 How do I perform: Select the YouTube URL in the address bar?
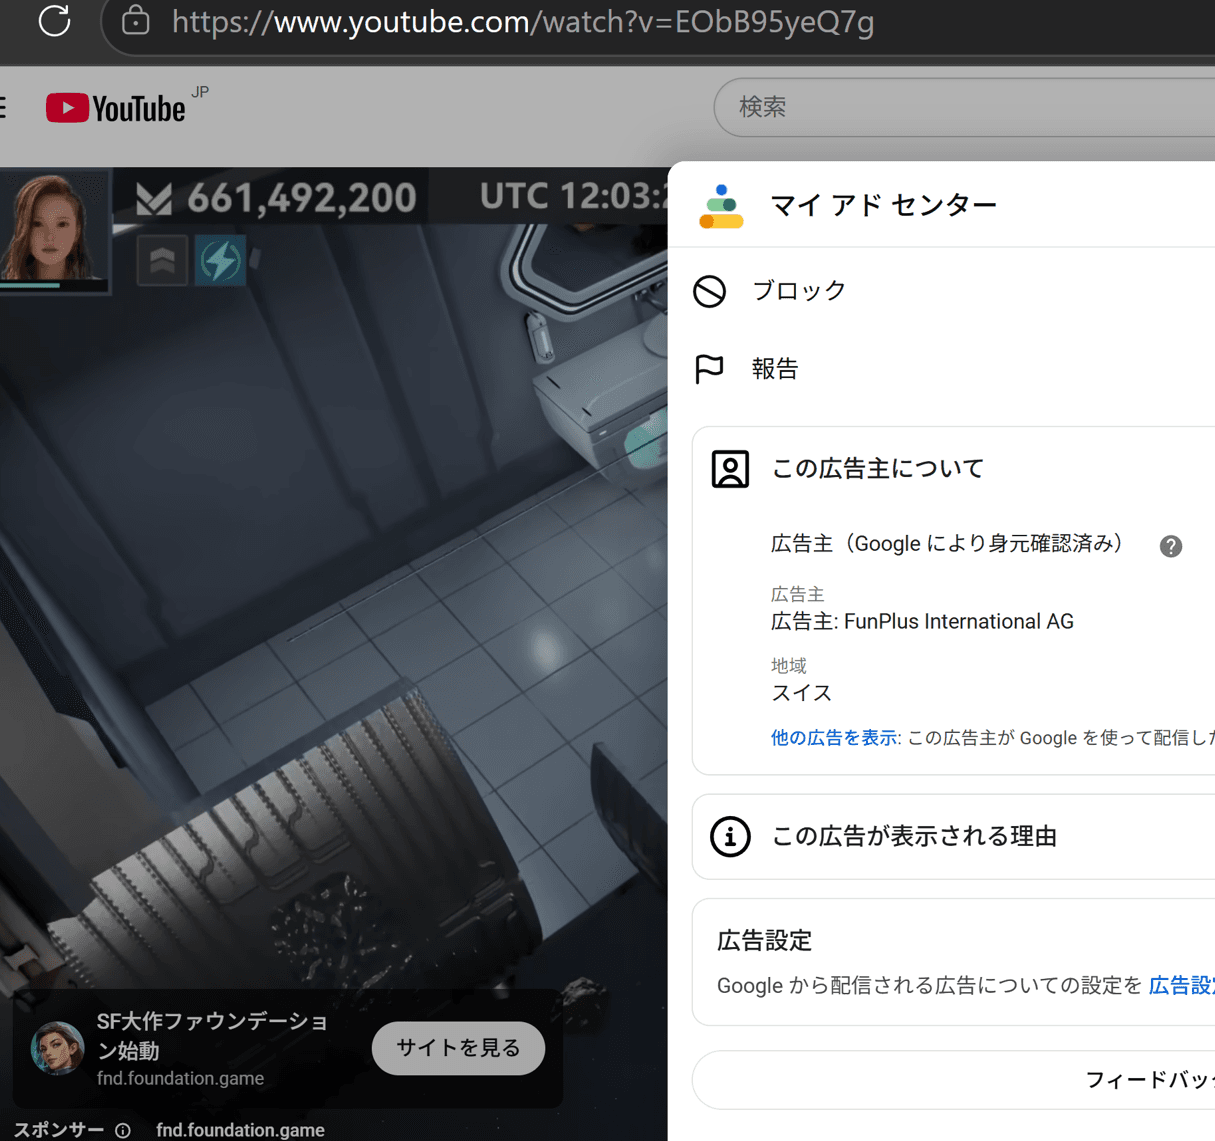[x=523, y=21]
